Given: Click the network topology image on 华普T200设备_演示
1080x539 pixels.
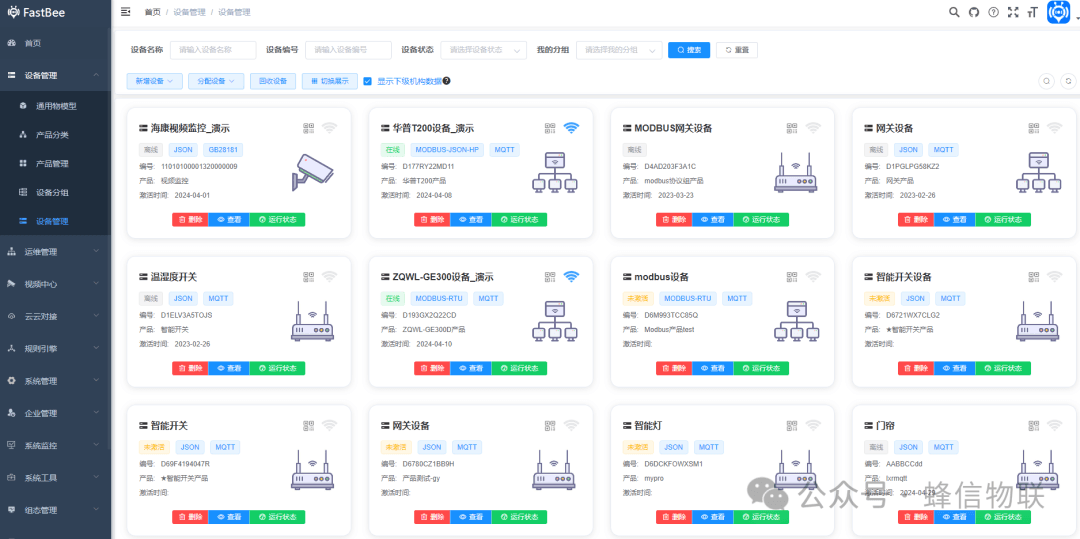Looking at the screenshot, I should 554,171.
